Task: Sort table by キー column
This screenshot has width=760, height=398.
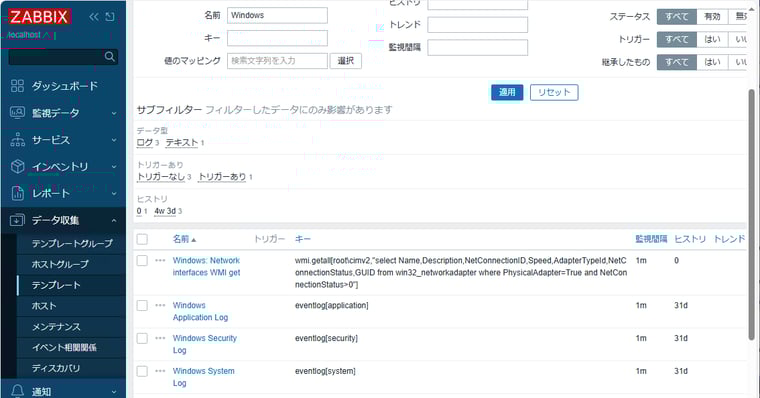Action: pyautogui.click(x=302, y=239)
